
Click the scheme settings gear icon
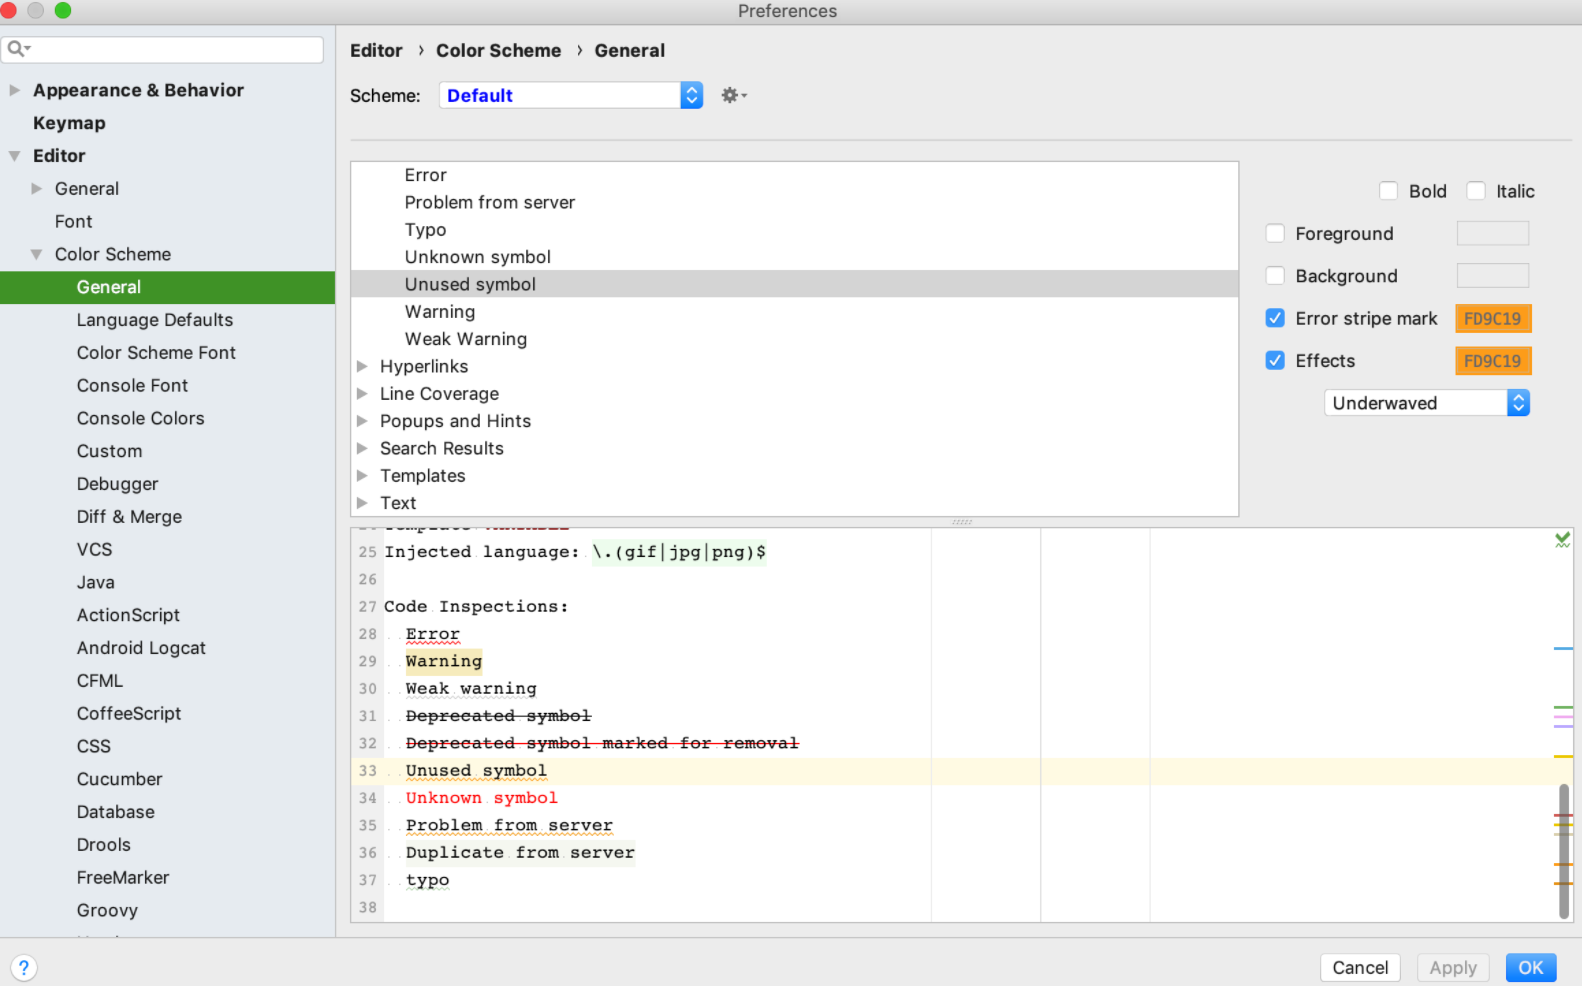tap(732, 95)
